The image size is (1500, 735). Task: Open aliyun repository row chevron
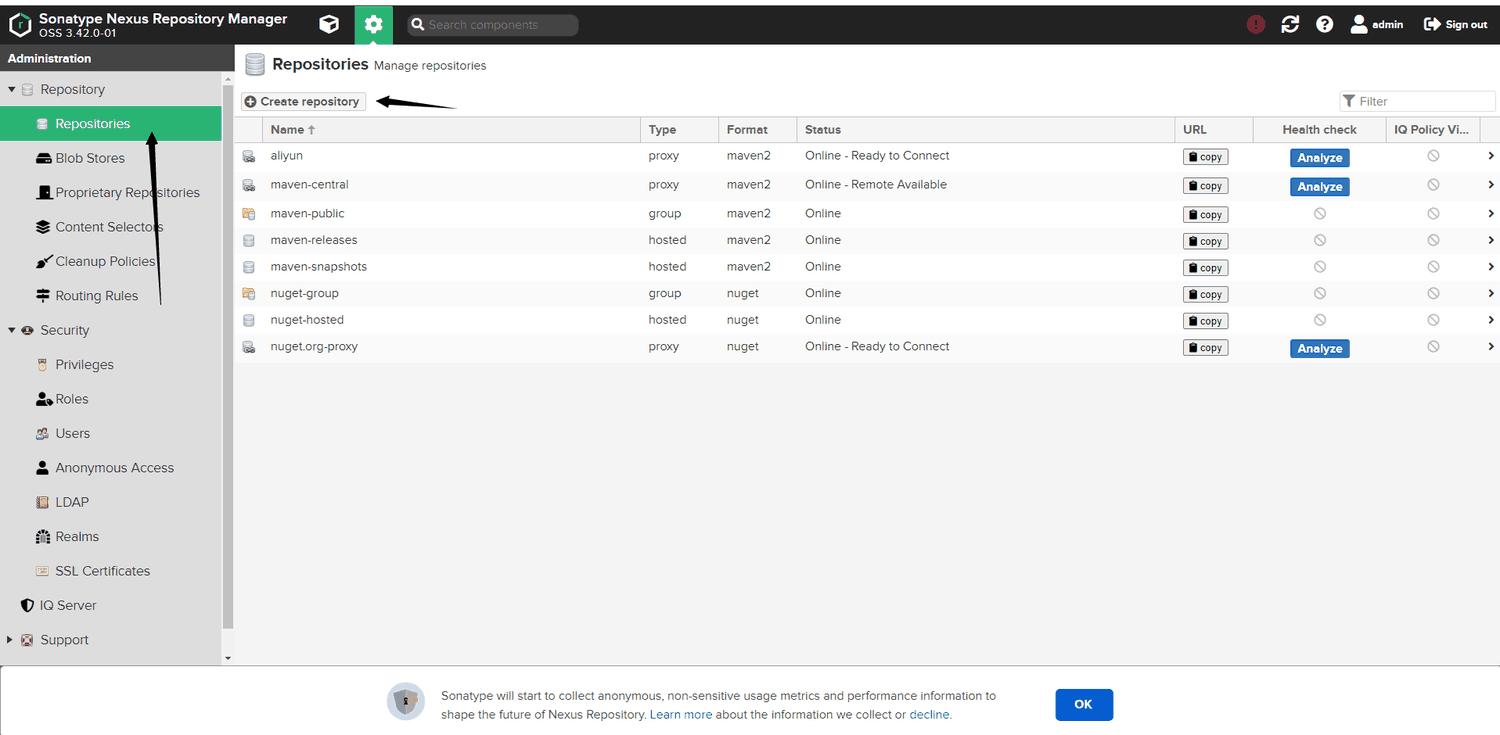pyautogui.click(x=1490, y=156)
